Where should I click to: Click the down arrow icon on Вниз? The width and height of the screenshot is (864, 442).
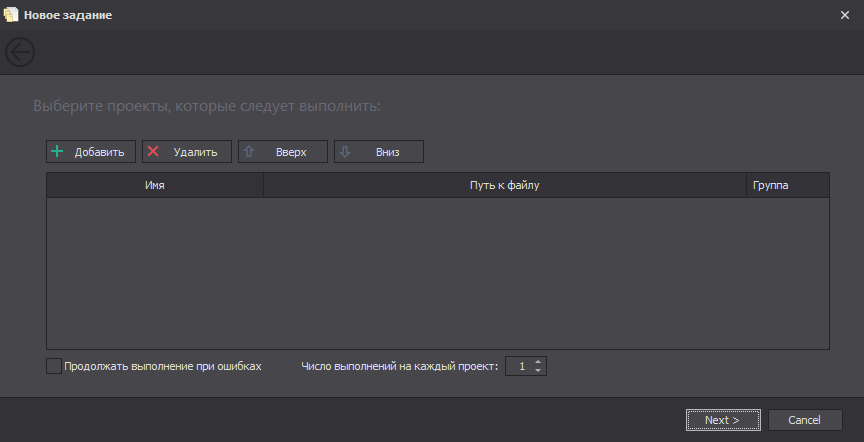(345, 152)
